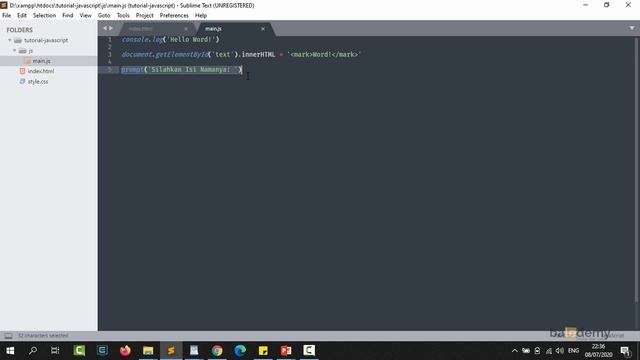
Task: Click ENG language indicator
Action: click(x=573, y=351)
